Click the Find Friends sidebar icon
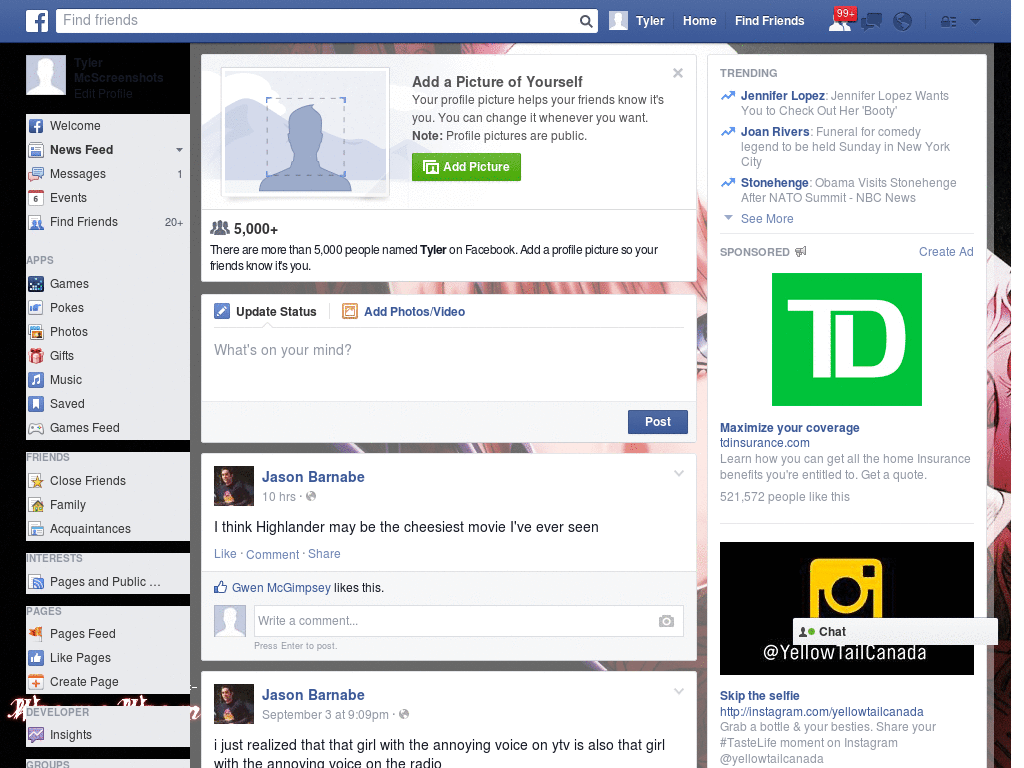This screenshot has height=768, width=1024. pyautogui.click(x=36, y=222)
